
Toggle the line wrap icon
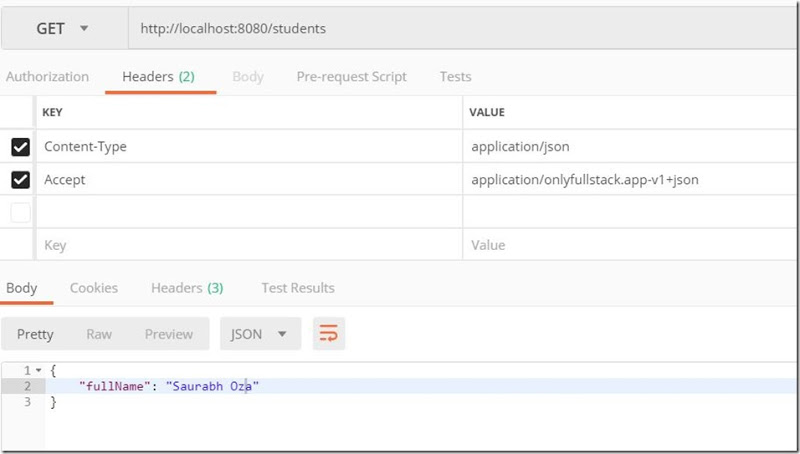(329, 334)
